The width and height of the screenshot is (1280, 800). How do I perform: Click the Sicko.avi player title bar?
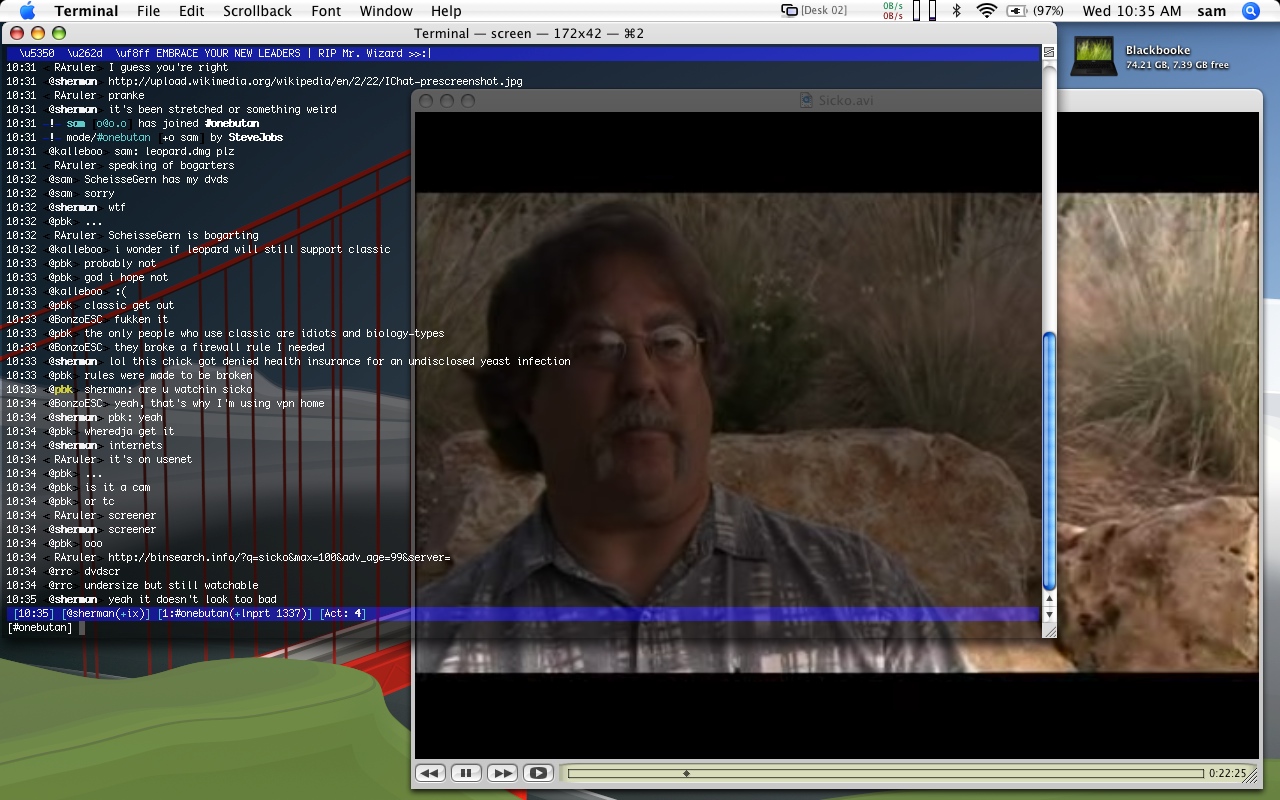click(838, 100)
